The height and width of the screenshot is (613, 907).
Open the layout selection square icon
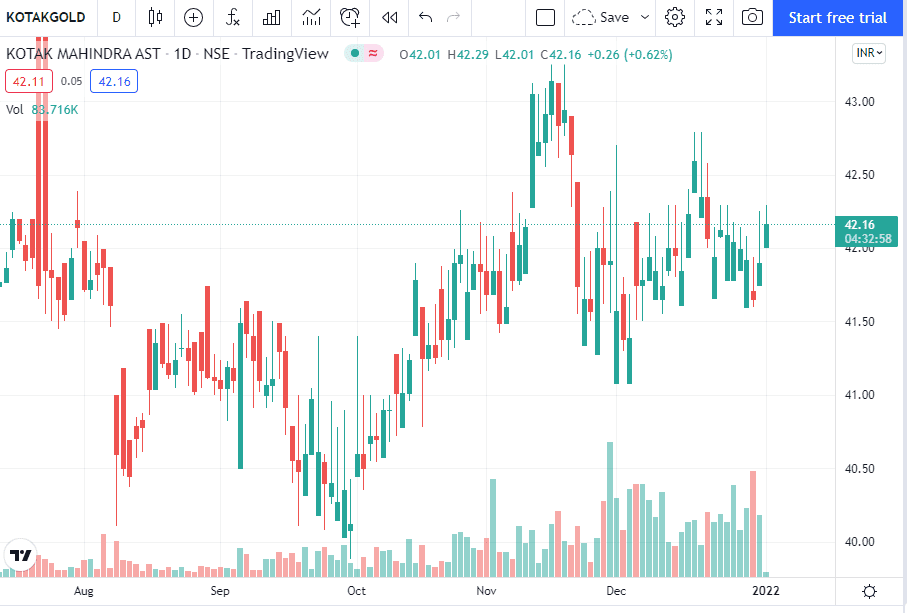coord(545,17)
